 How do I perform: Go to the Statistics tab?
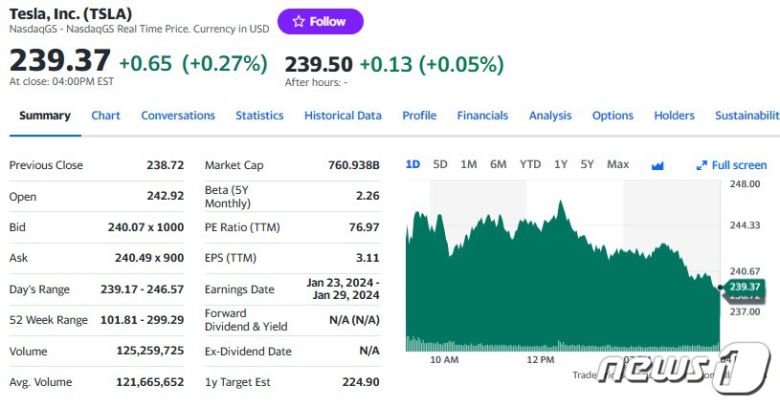260,115
